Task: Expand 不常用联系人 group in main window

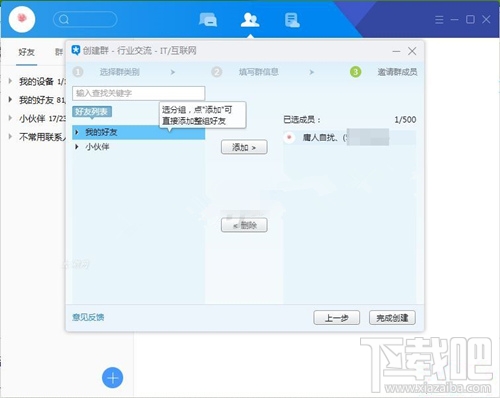Action: [10, 136]
